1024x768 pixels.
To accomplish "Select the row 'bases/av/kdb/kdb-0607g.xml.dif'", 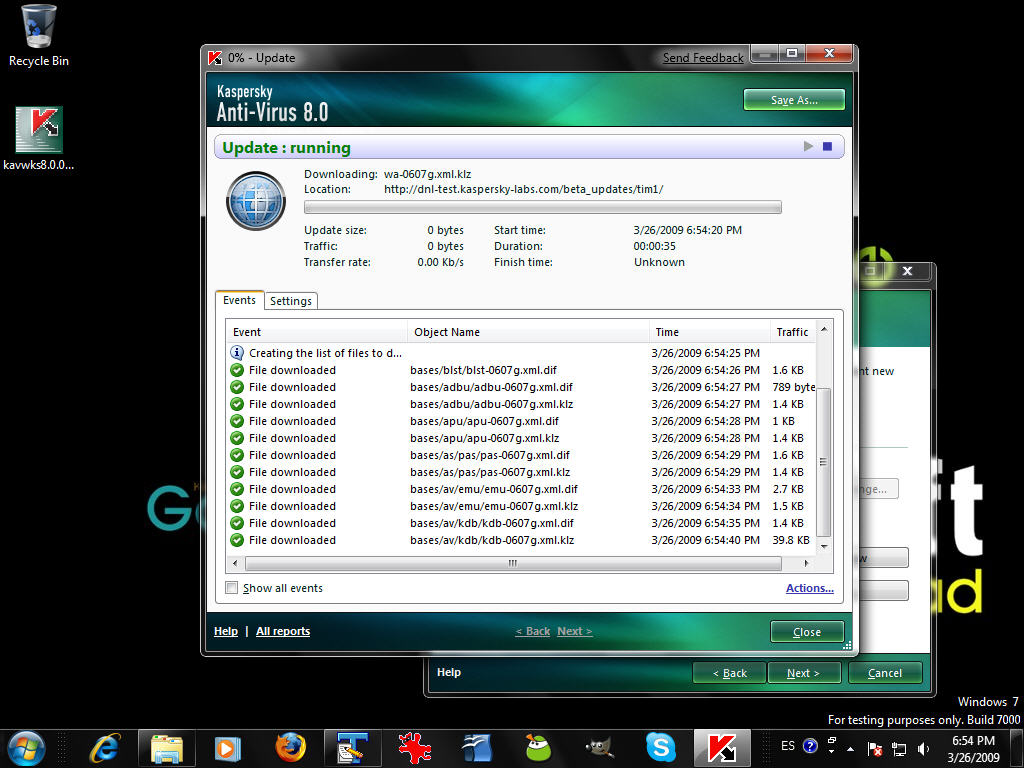I will [x=520, y=523].
